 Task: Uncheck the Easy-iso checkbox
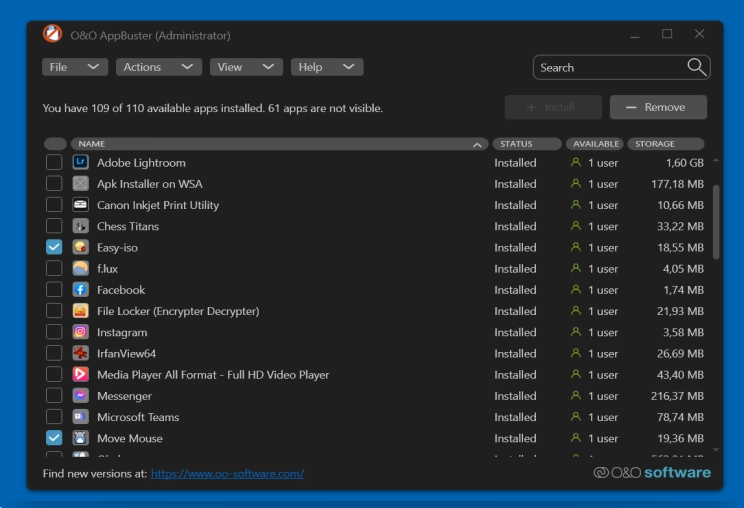point(54,247)
